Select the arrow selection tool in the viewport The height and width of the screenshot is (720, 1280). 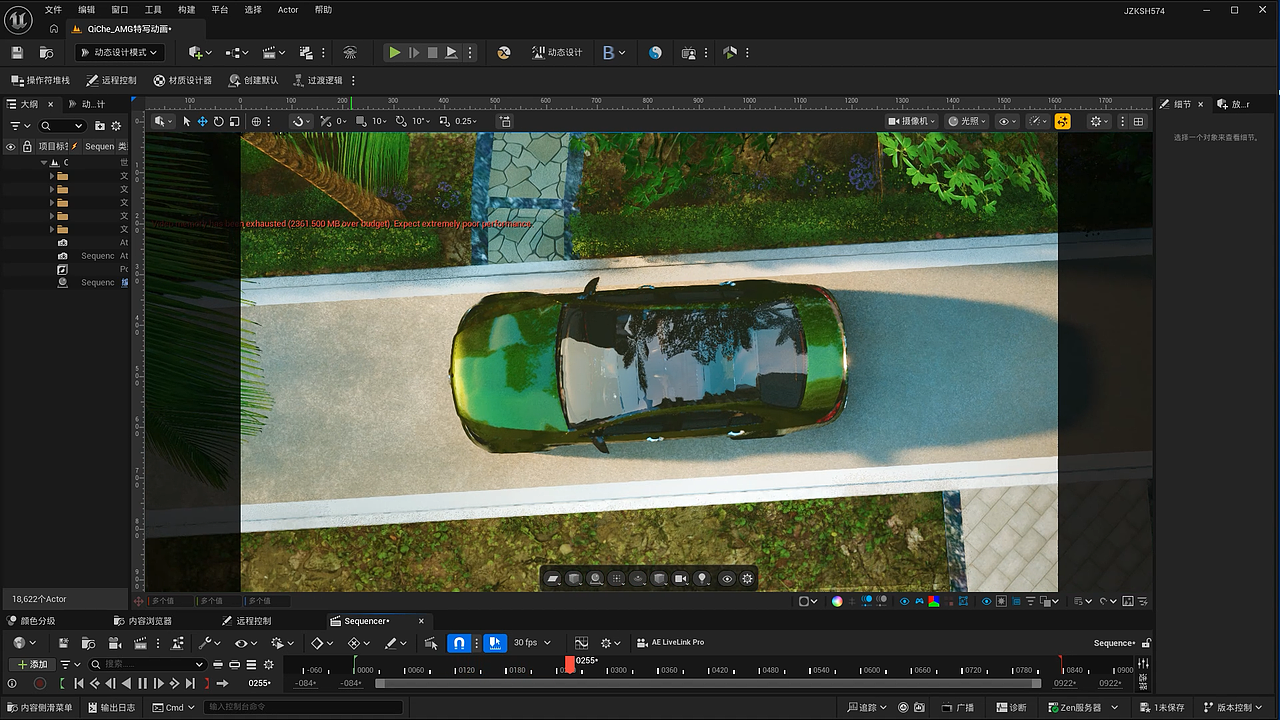pos(186,121)
